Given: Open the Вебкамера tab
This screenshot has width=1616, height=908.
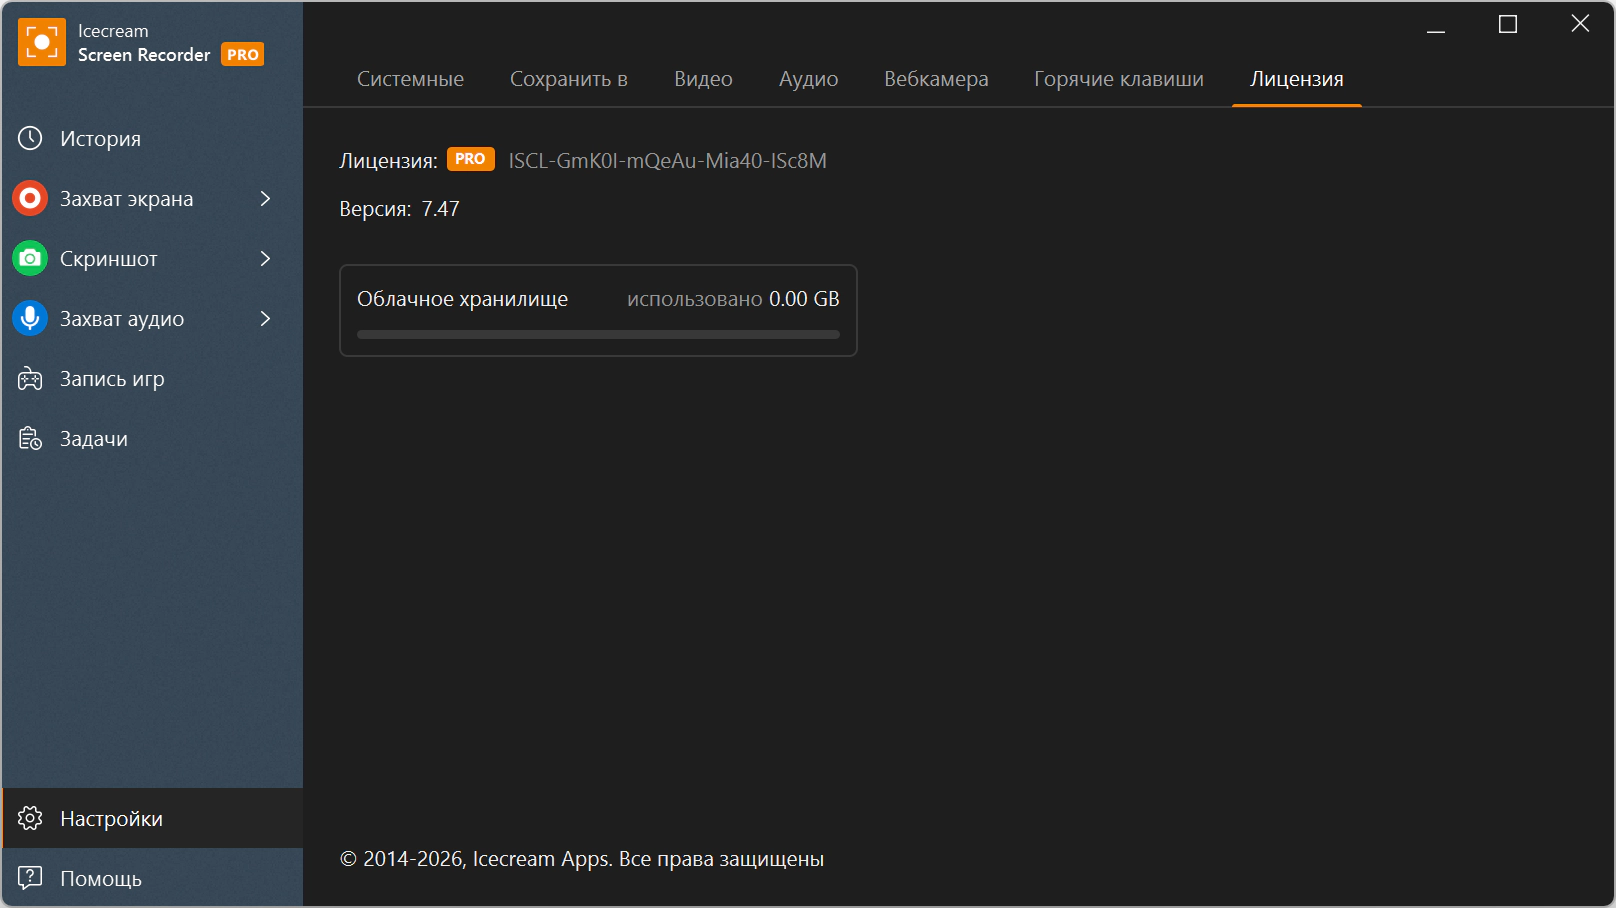Looking at the screenshot, I should [936, 79].
